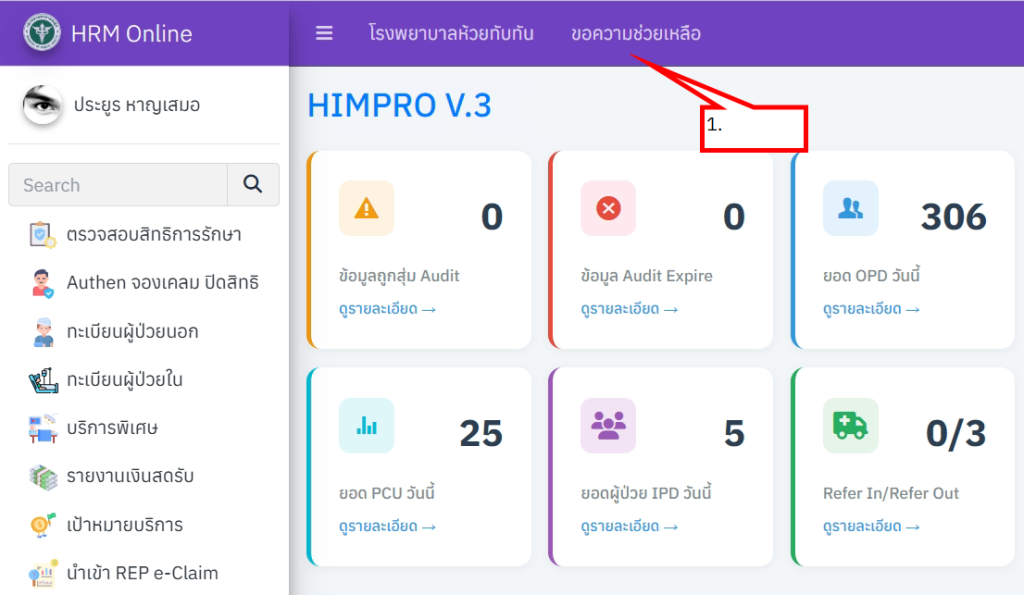Open ขอความช่วยเหลือ in the top bar
Image resolution: width=1024 pixels, height=595 pixels.
[x=635, y=33]
